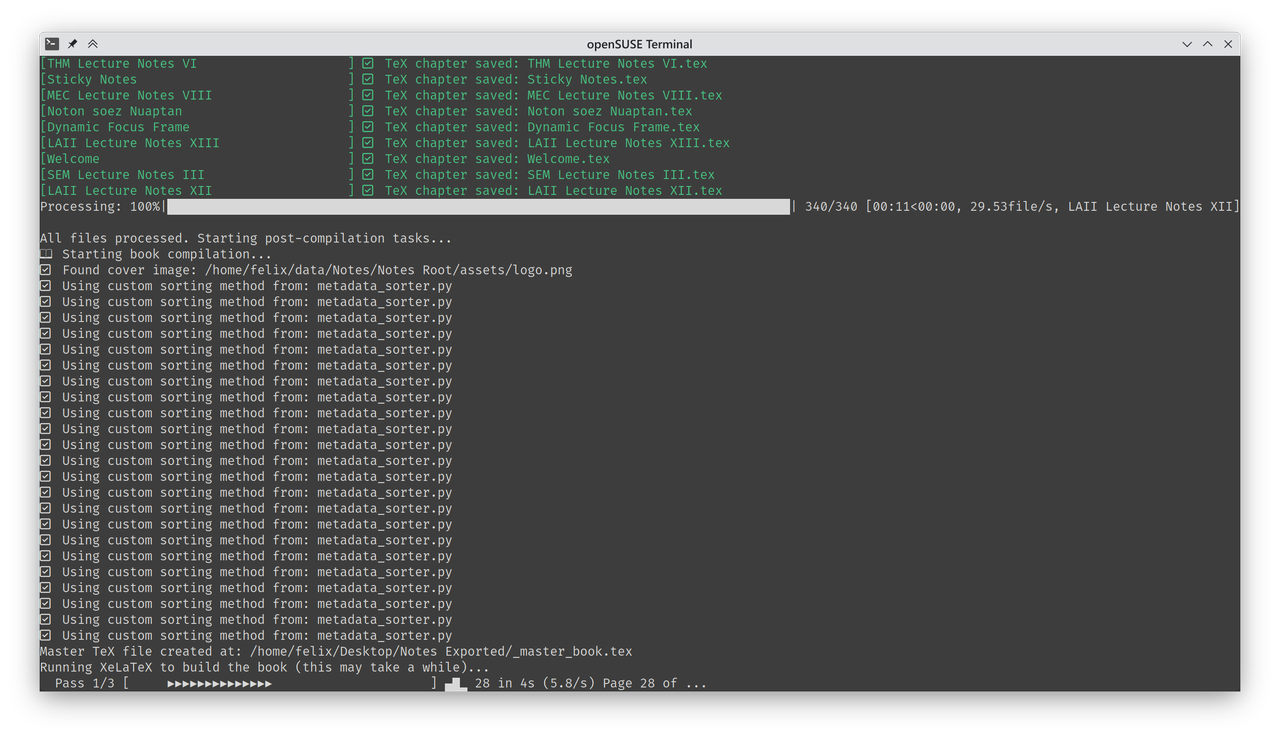Select the bracketed Sticky Notes label
Image resolution: width=1280 pixels, height=738 pixels.
197,79
